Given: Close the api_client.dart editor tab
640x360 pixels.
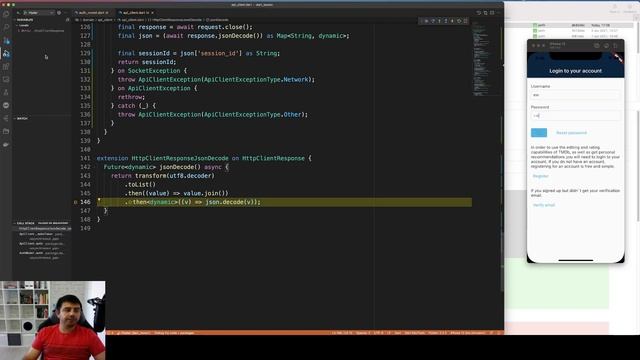Looking at the screenshot, I should coord(152,13).
